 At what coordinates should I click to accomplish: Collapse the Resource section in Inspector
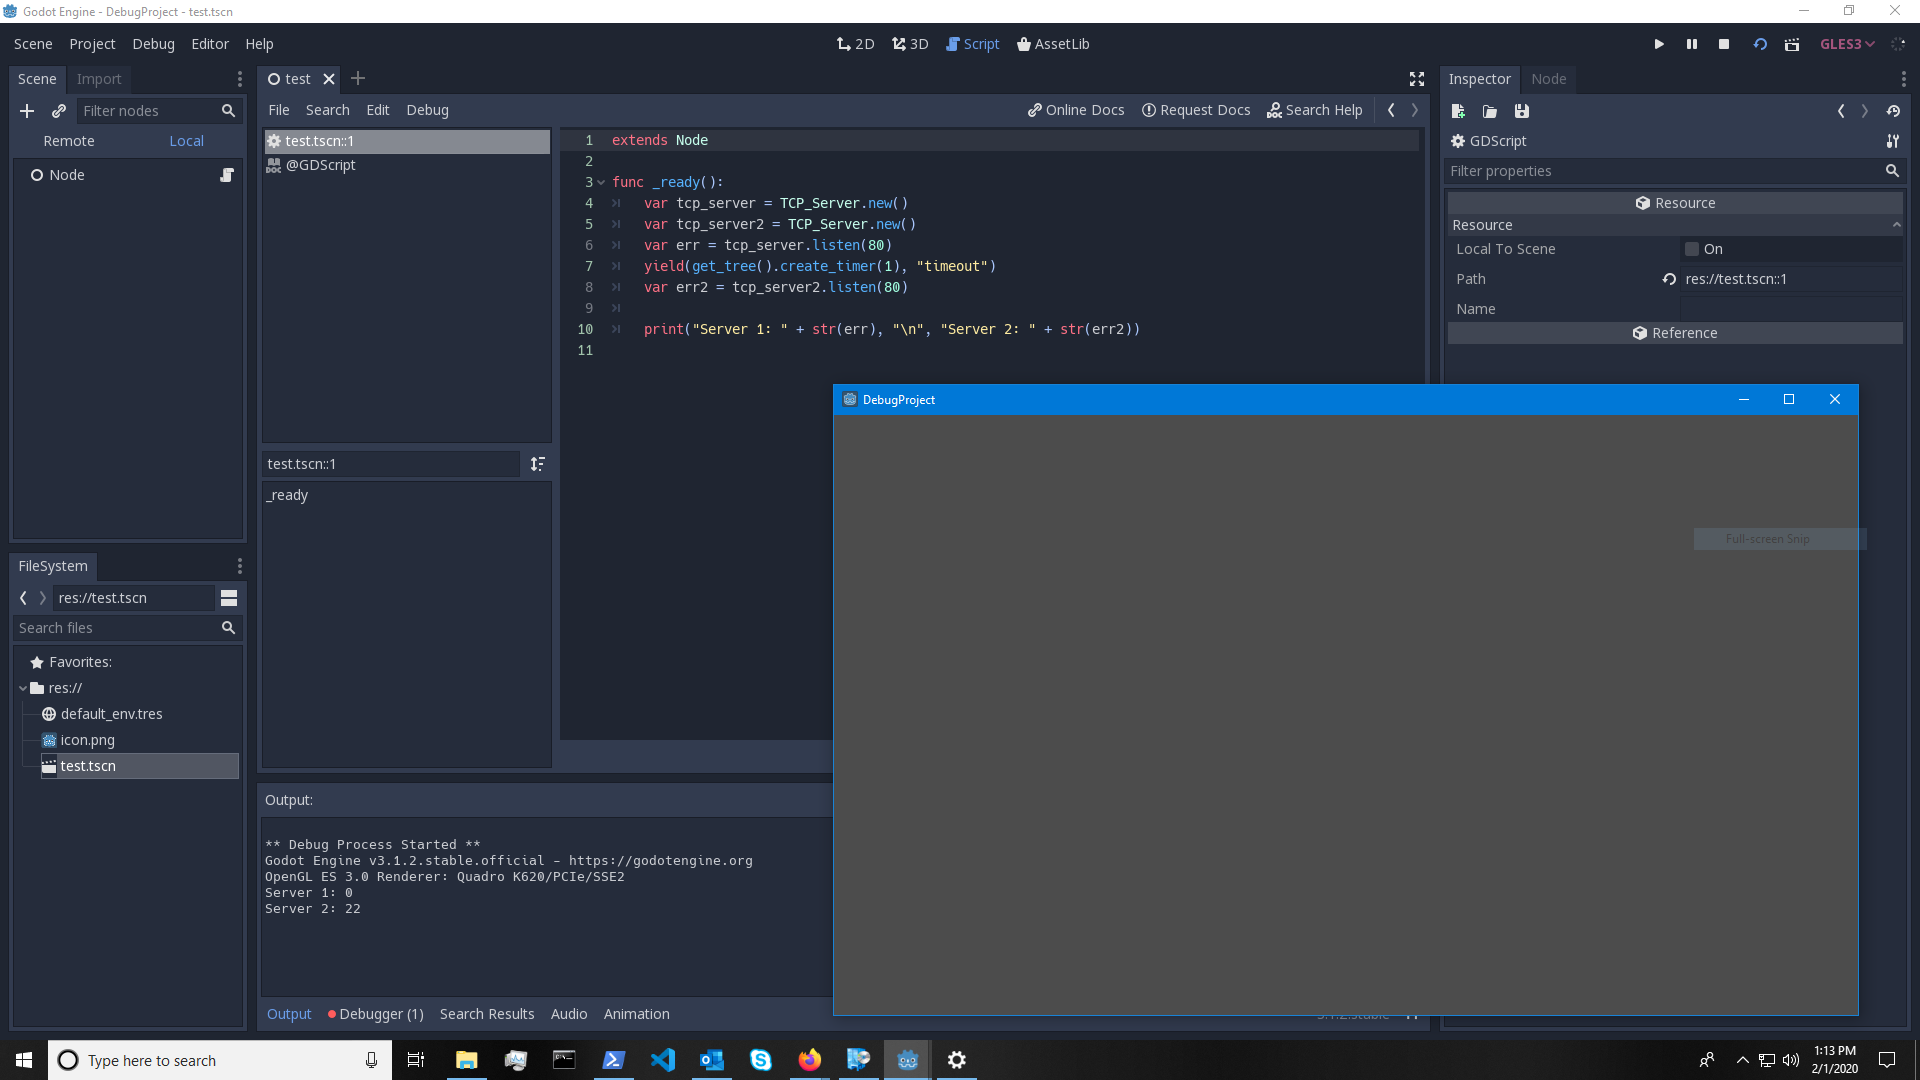click(x=1675, y=225)
